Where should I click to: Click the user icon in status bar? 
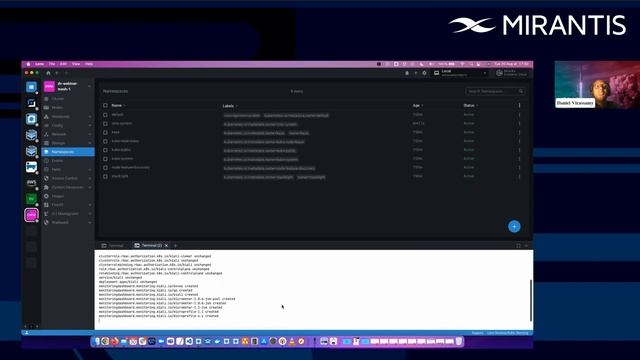click(x=27, y=333)
